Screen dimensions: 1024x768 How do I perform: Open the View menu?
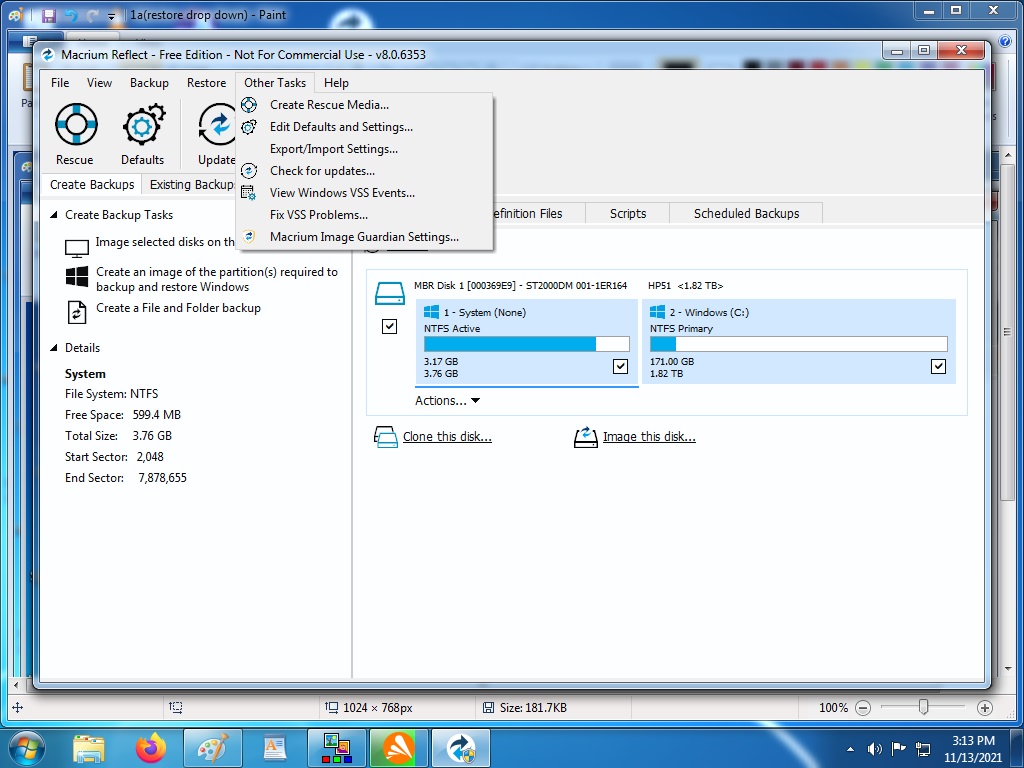(99, 83)
